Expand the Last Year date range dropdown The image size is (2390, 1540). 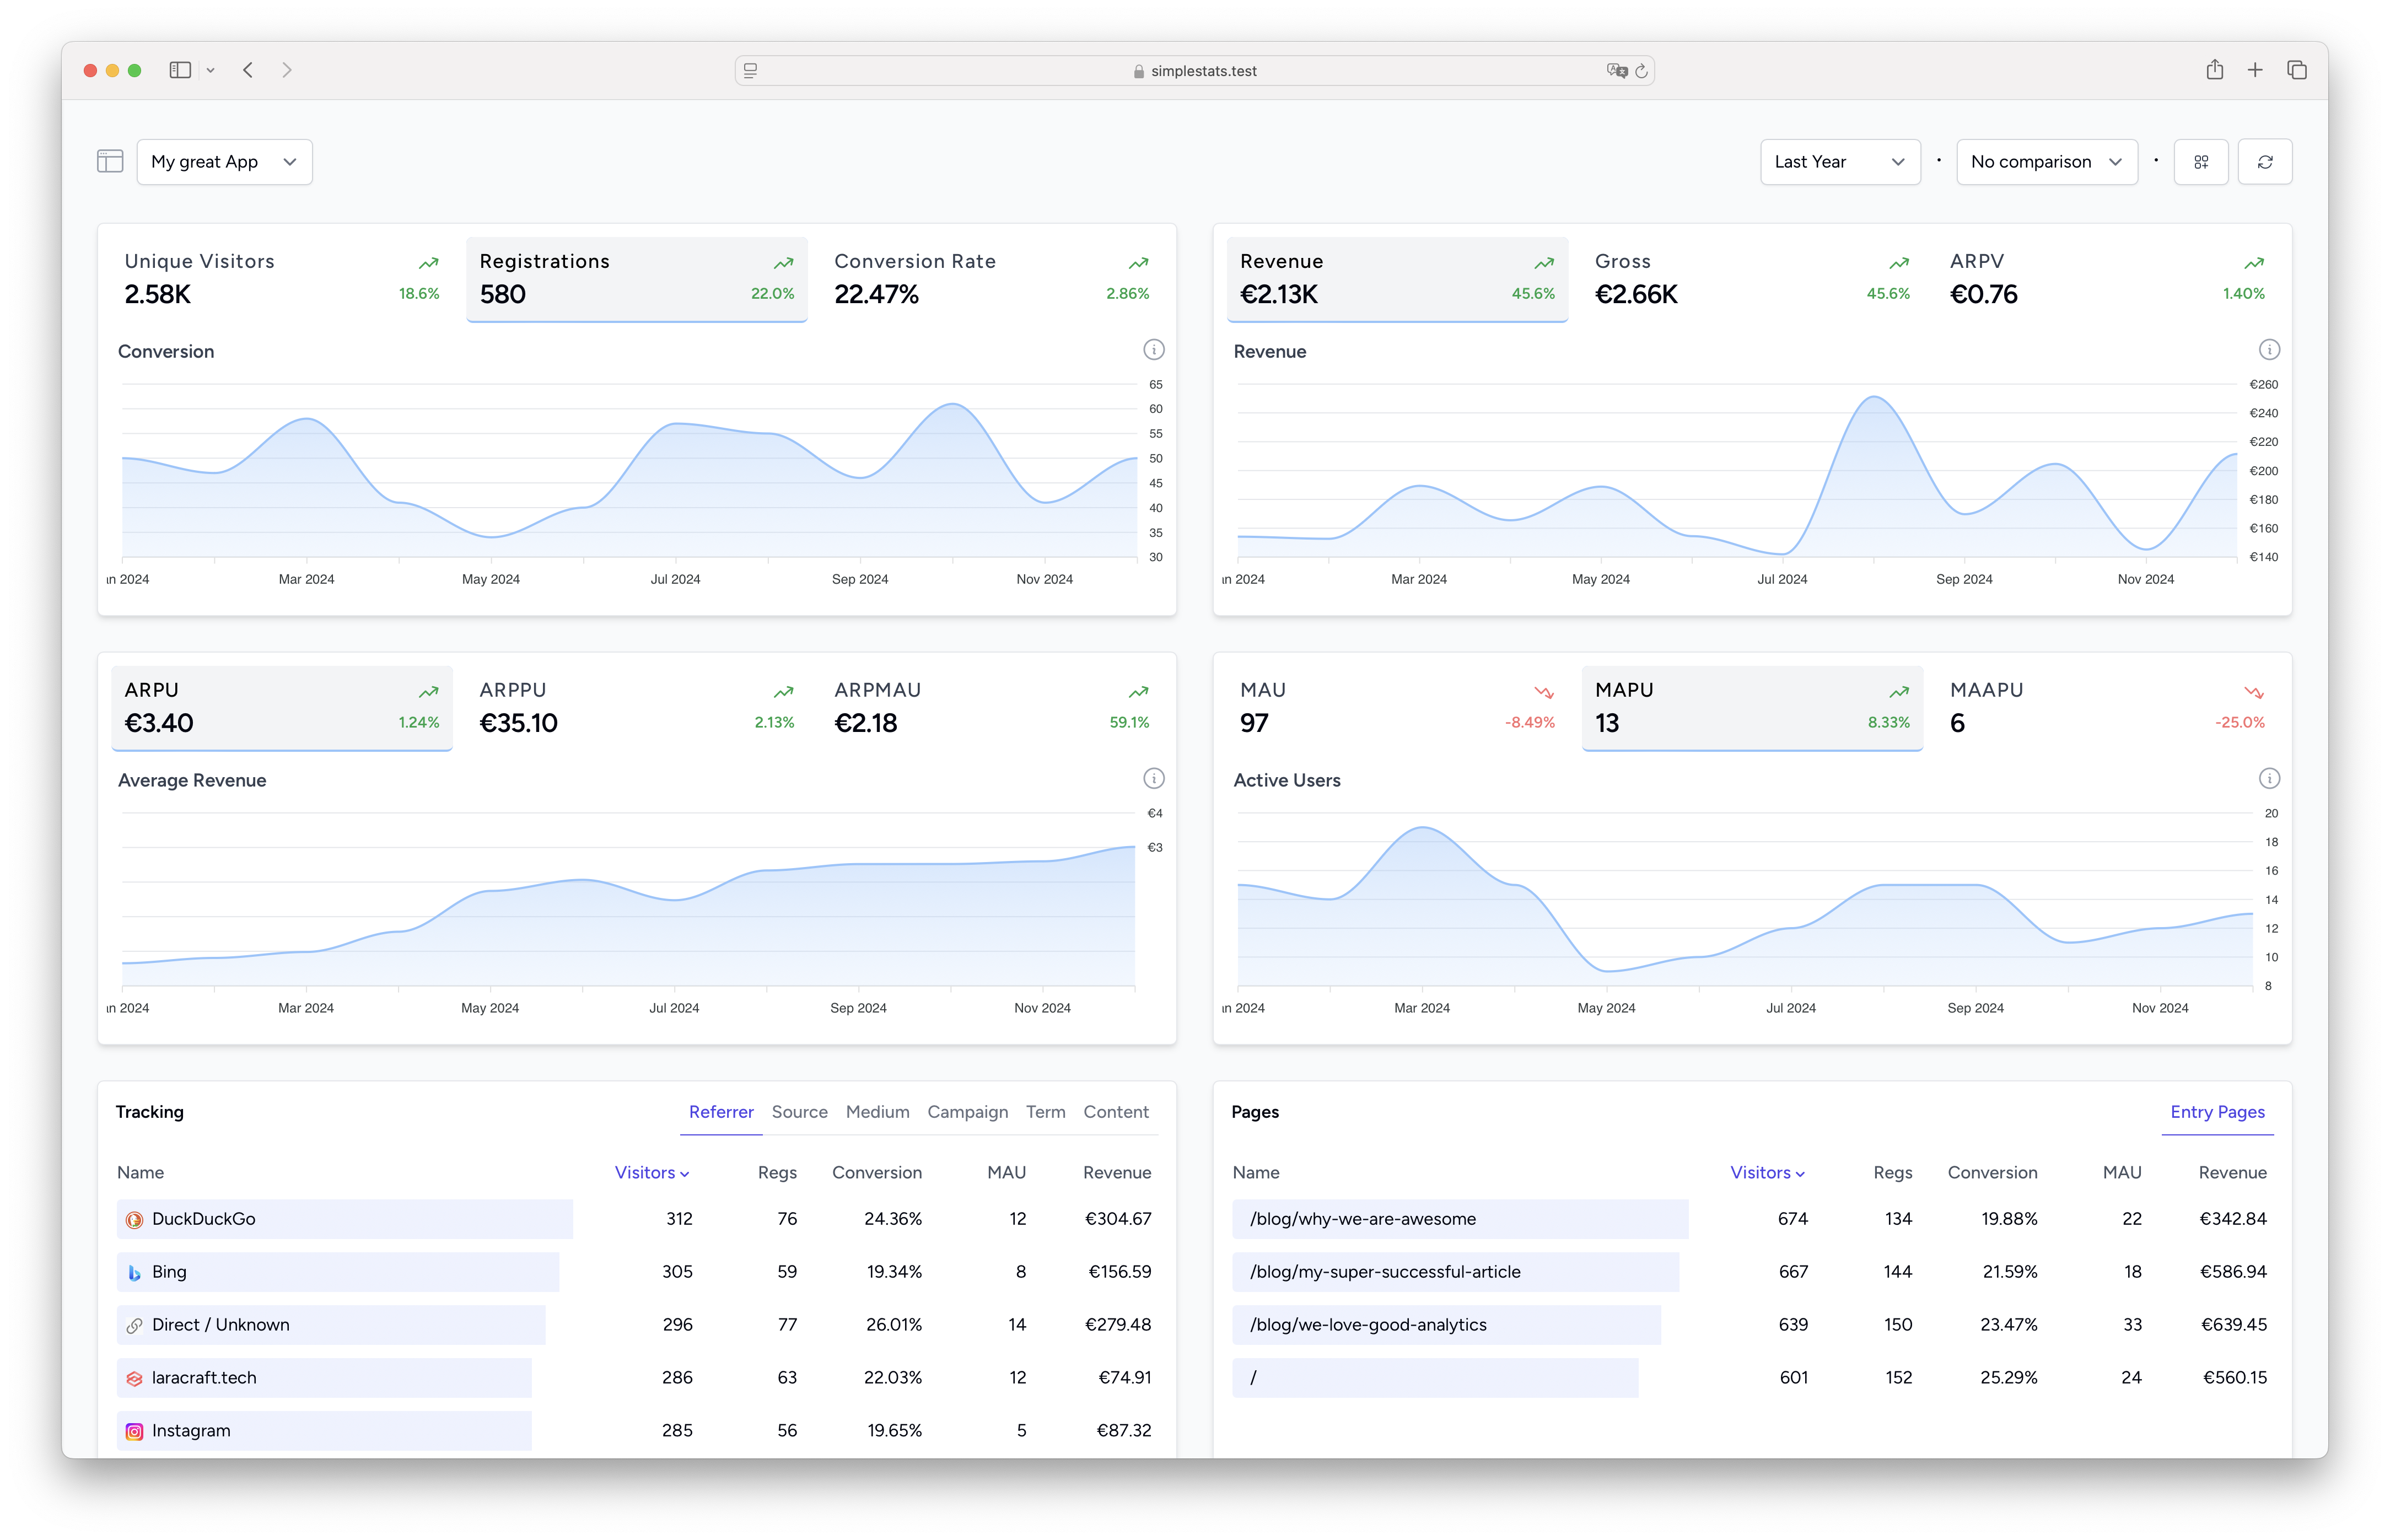pos(1839,162)
